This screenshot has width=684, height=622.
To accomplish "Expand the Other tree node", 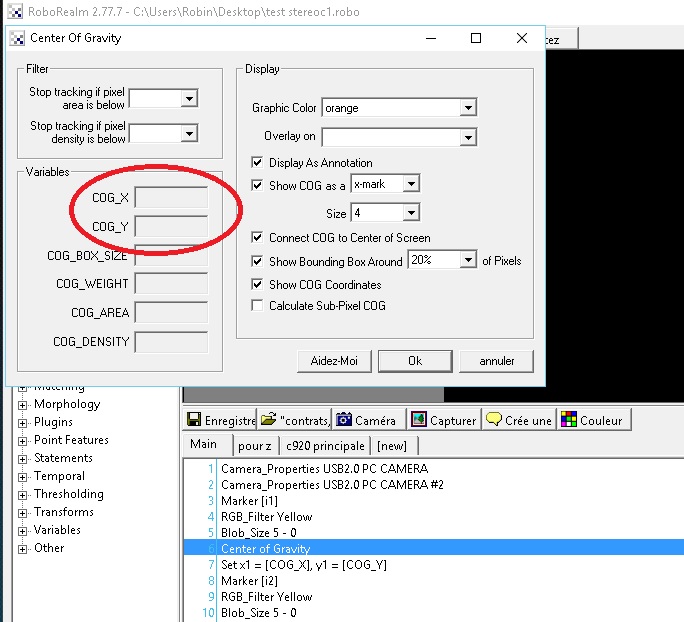I will pyautogui.click(x=22, y=549).
